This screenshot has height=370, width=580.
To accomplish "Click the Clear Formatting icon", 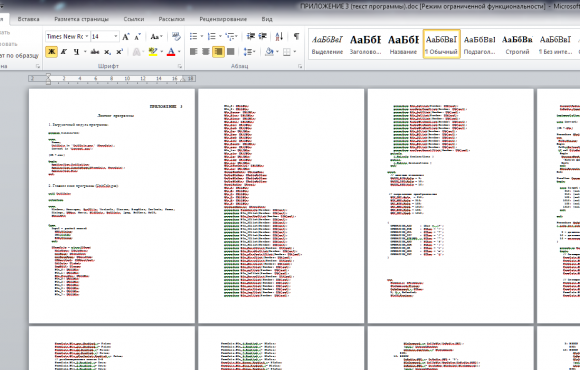I will point(176,36).
